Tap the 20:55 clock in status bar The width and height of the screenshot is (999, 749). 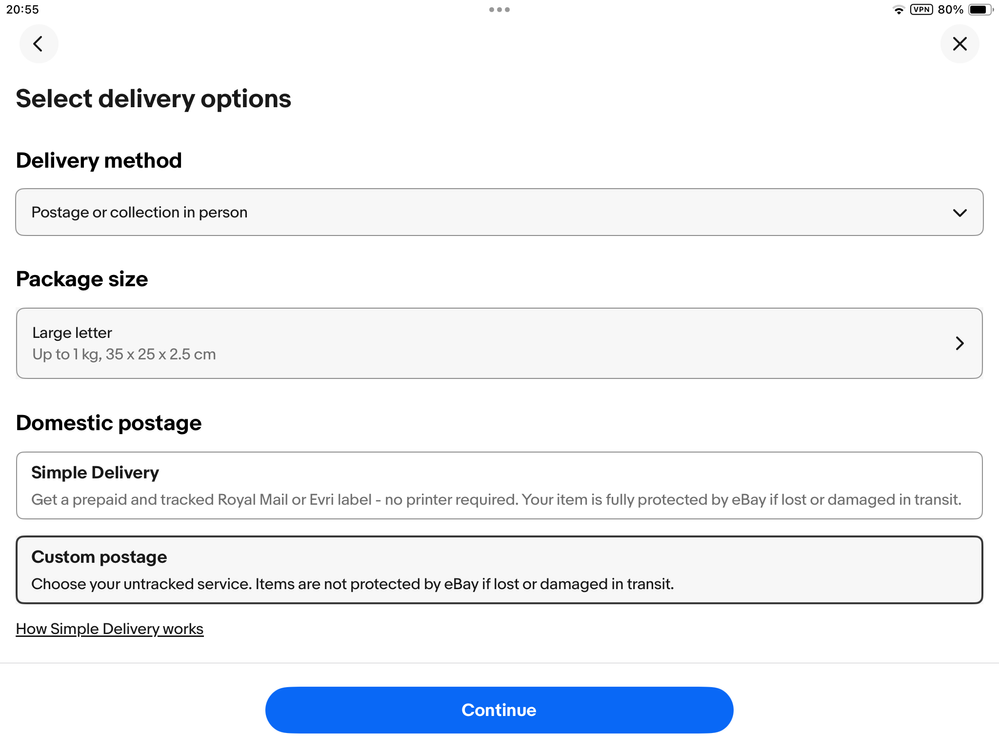[22, 10]
